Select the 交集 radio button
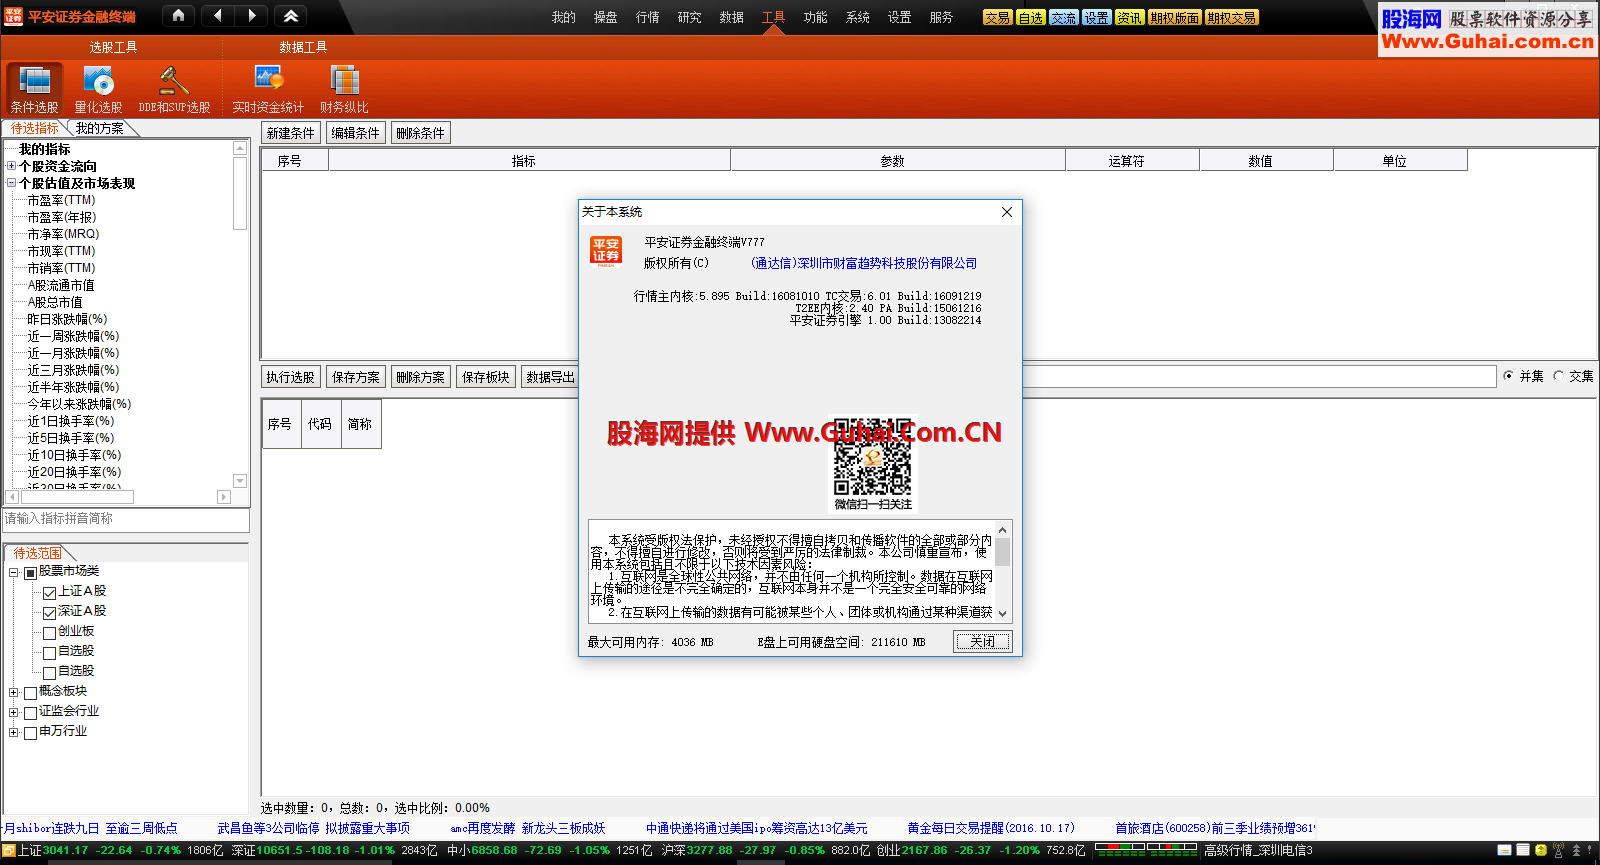 point(1558,376)
